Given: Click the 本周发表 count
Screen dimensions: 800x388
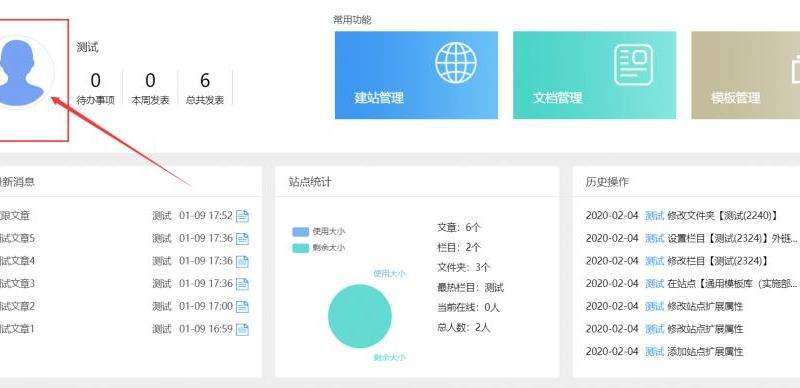Looking at the screenshot, I should pyautogui.click(x=150, y=80).
